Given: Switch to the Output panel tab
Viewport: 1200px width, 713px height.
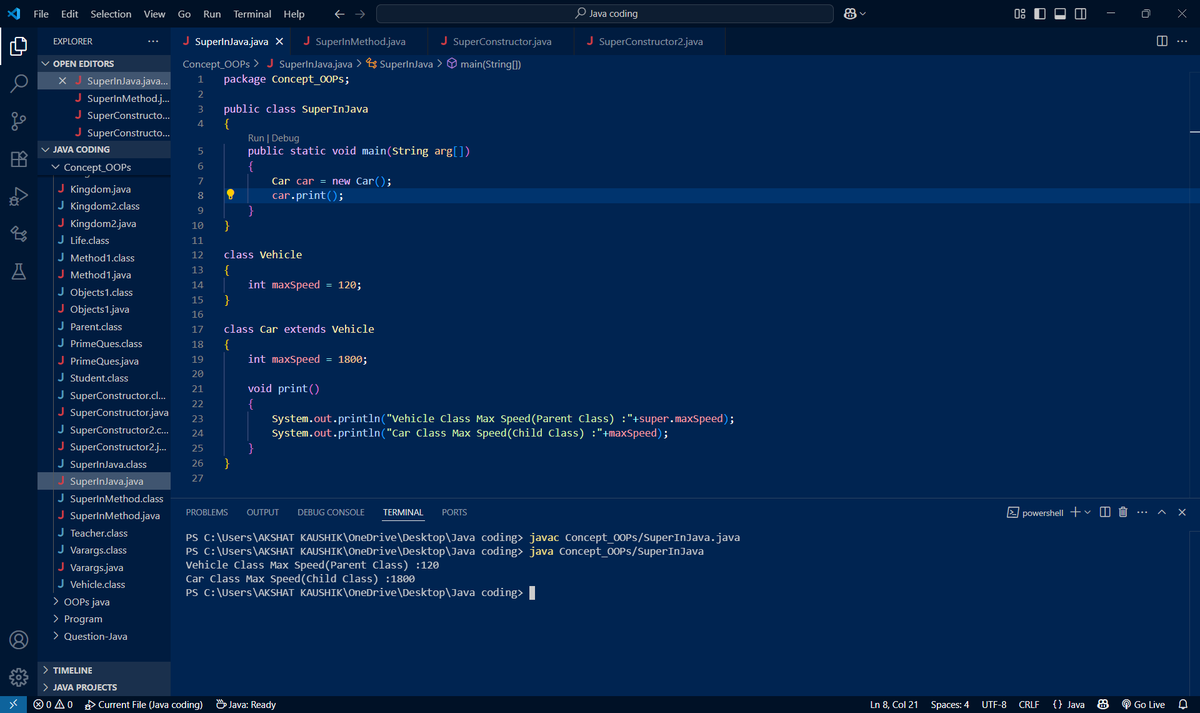Looking at the screenshot, I should pos(262,512).
